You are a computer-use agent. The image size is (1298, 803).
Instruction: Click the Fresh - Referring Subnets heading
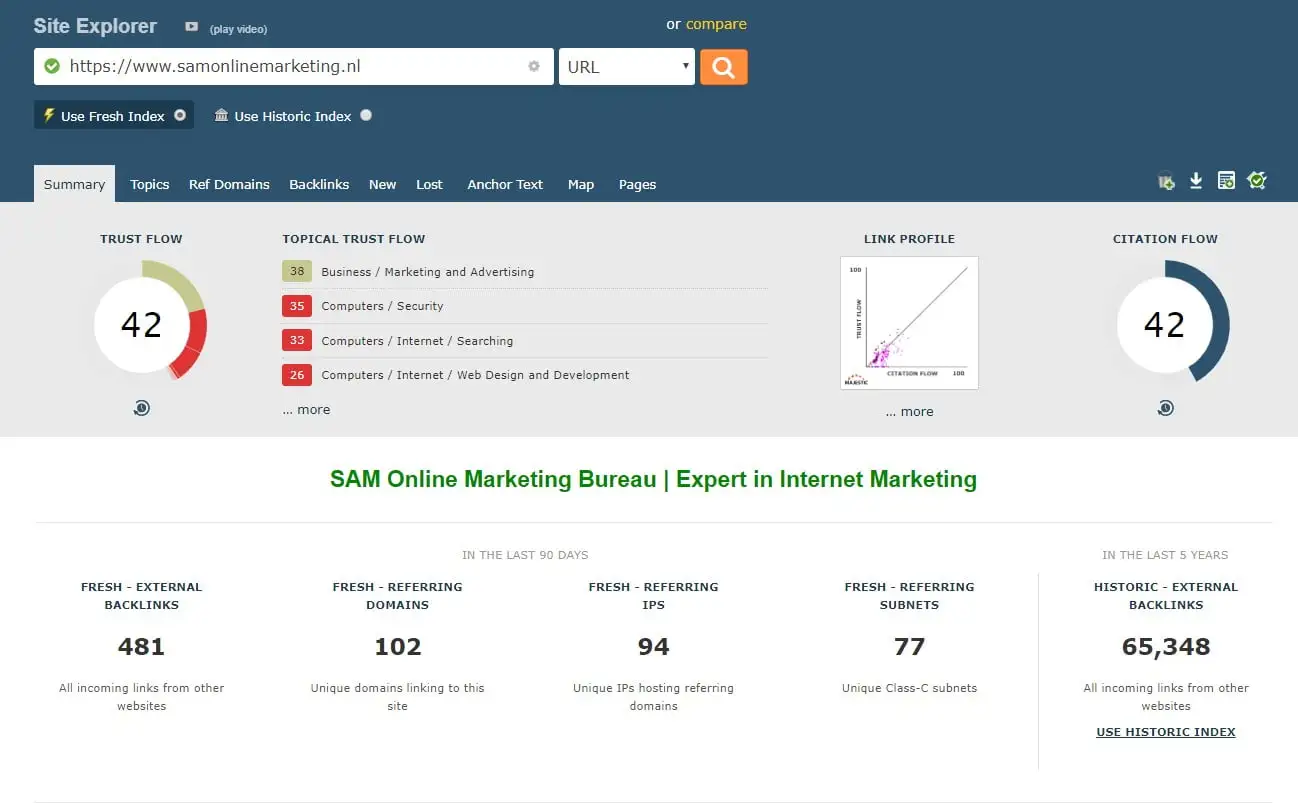(909, 596)
